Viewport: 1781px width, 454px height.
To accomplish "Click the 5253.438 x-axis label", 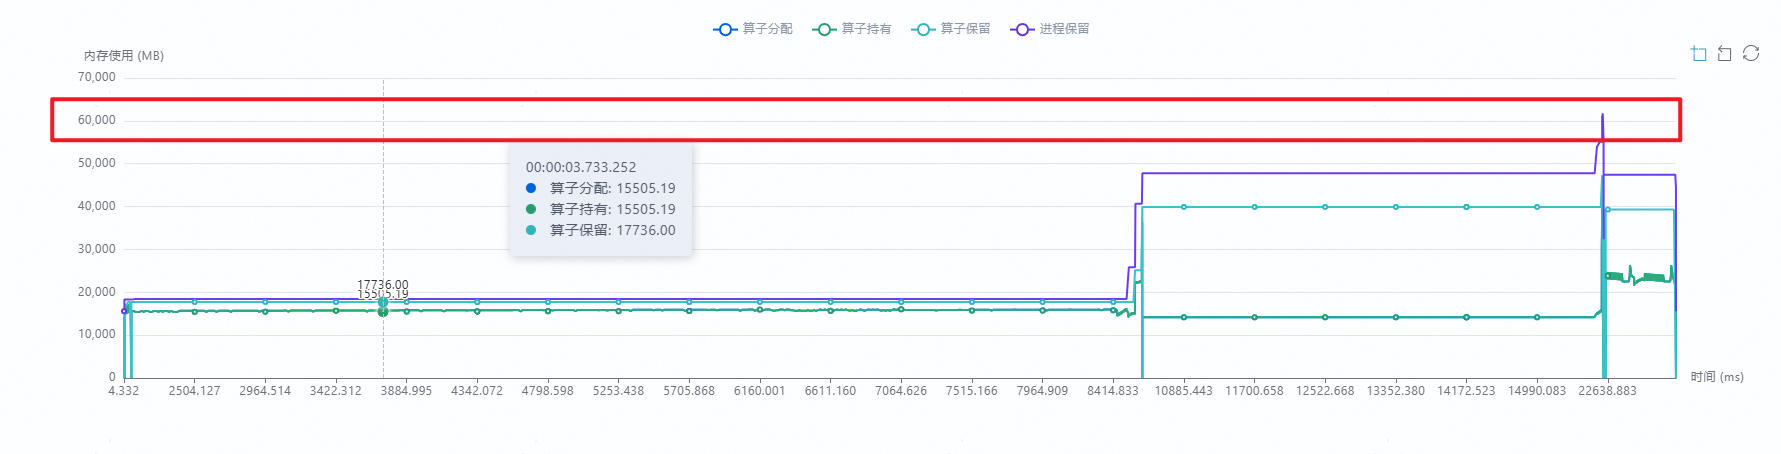I will (618, 391).
